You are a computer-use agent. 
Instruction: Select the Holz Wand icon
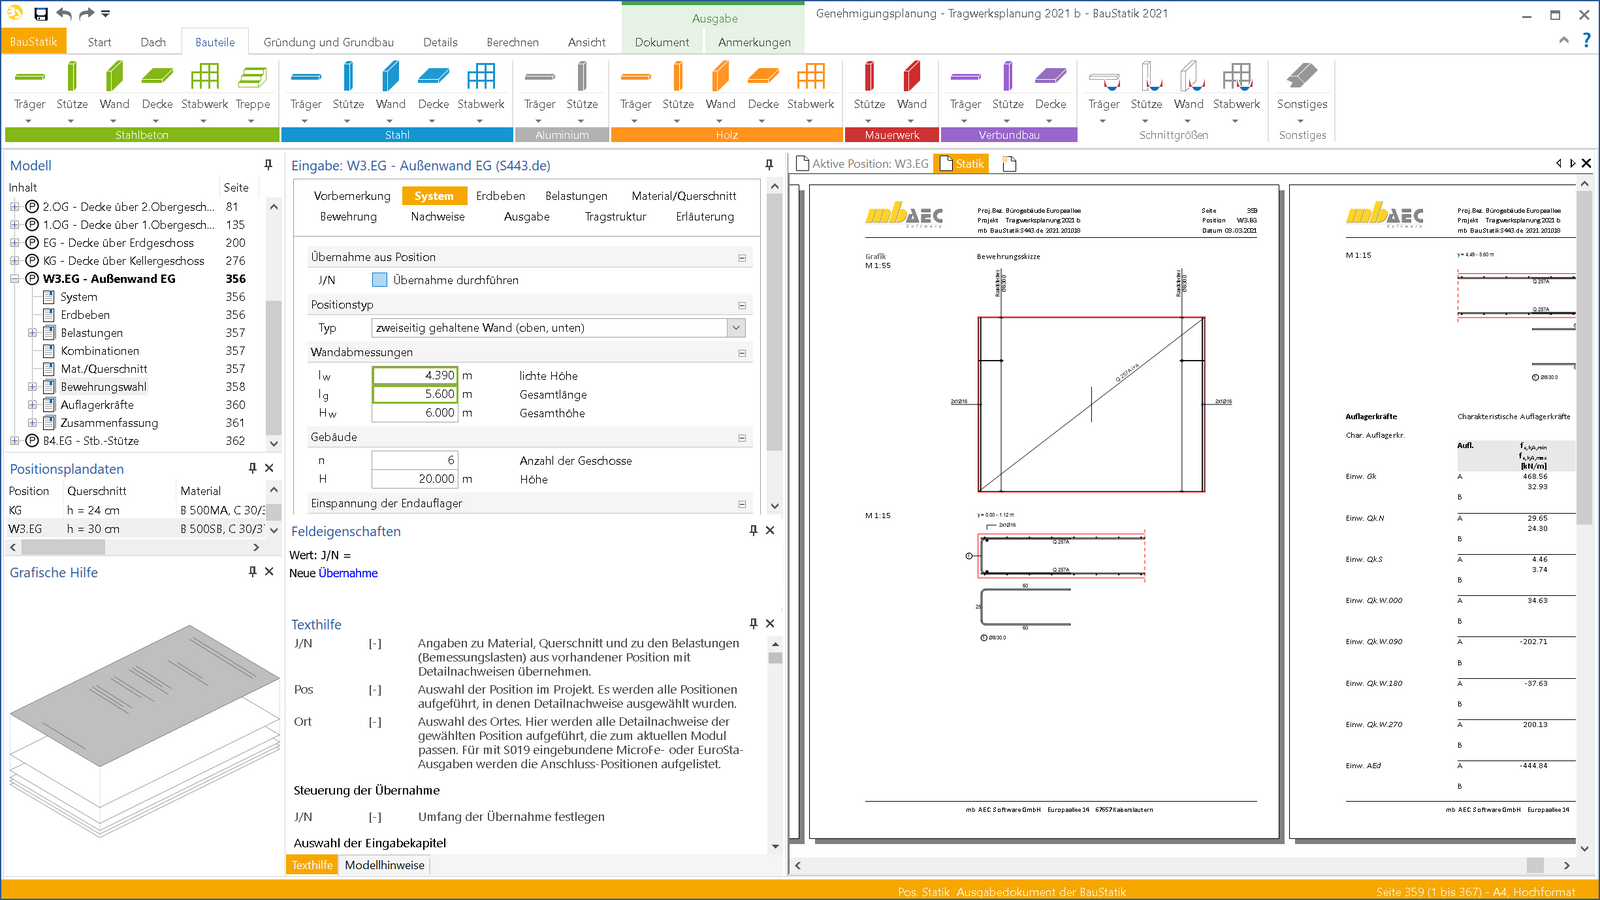pyautogui.click(x=720, y=78)
